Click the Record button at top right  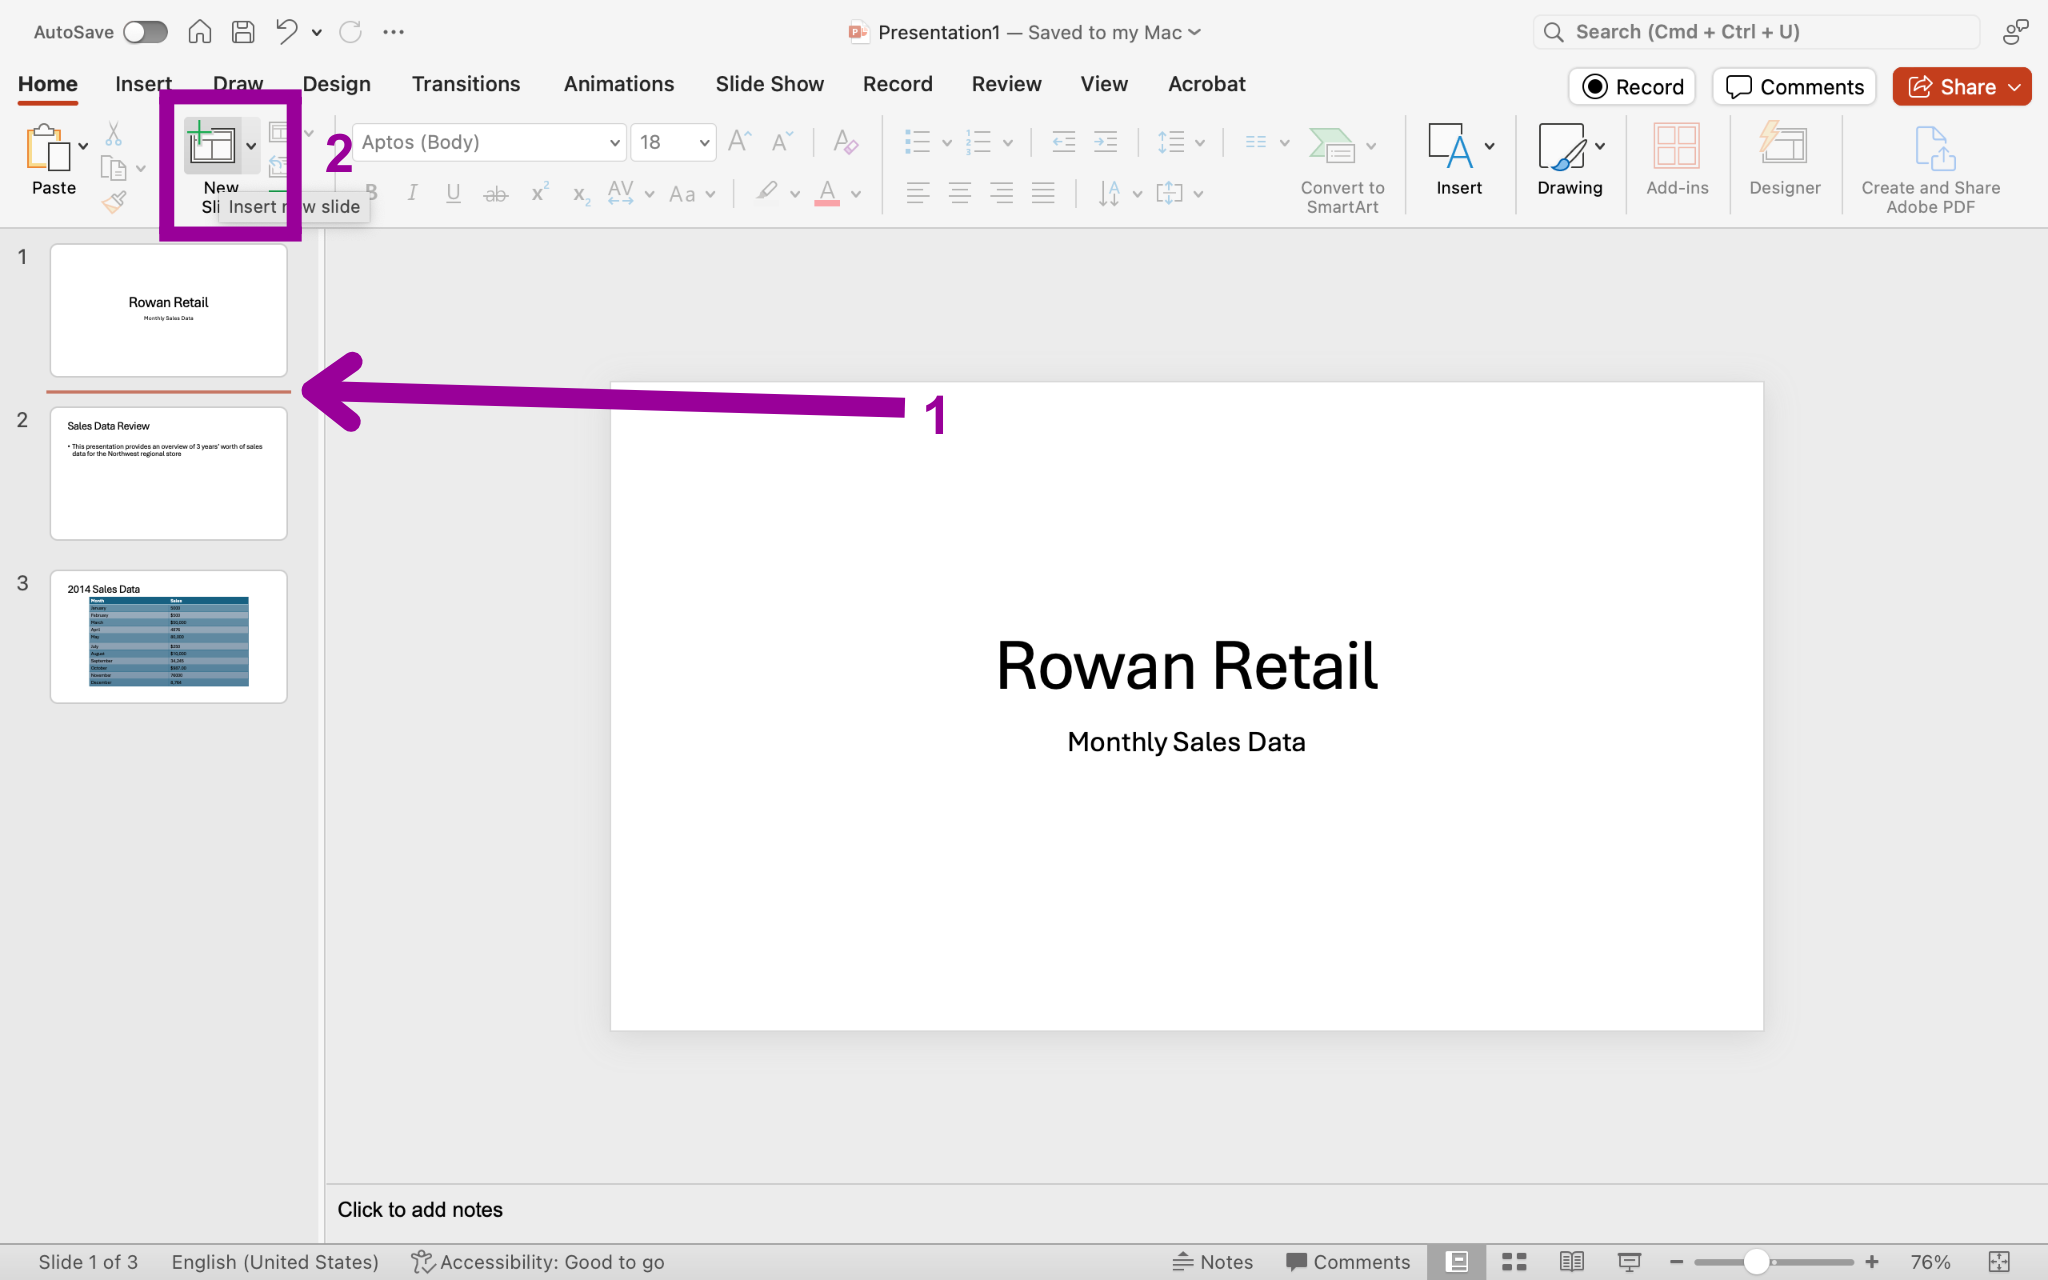pyautogui.click(x=1632, y=87)
